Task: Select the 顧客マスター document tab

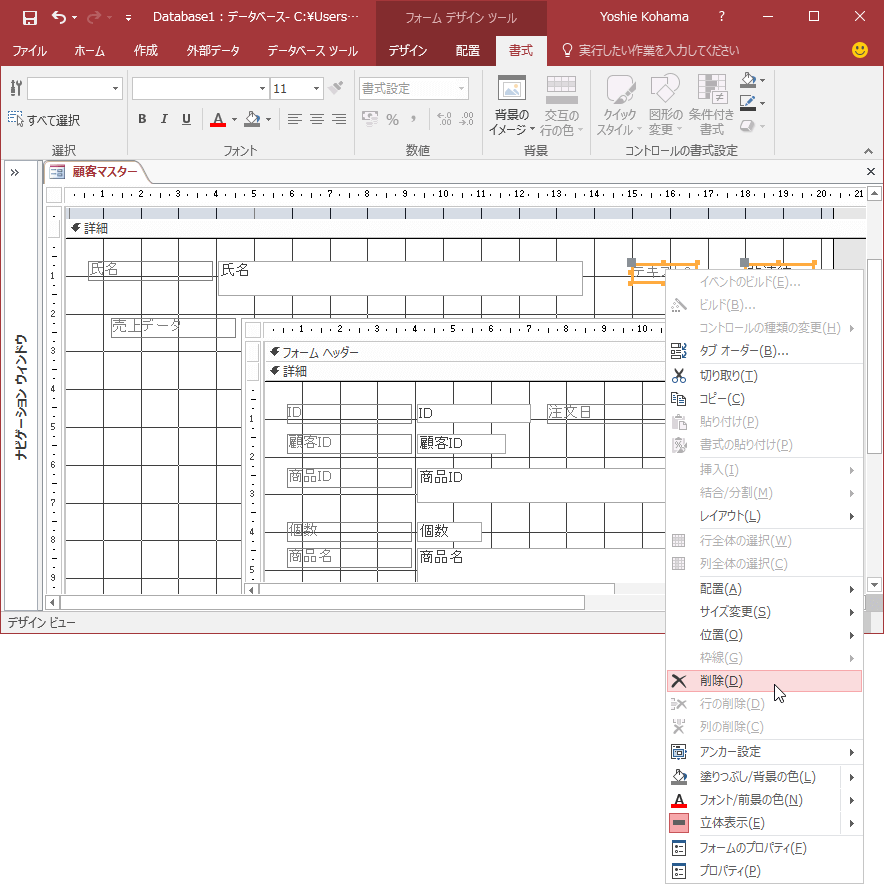Action: pyautogui.click(x=96, y=172)
